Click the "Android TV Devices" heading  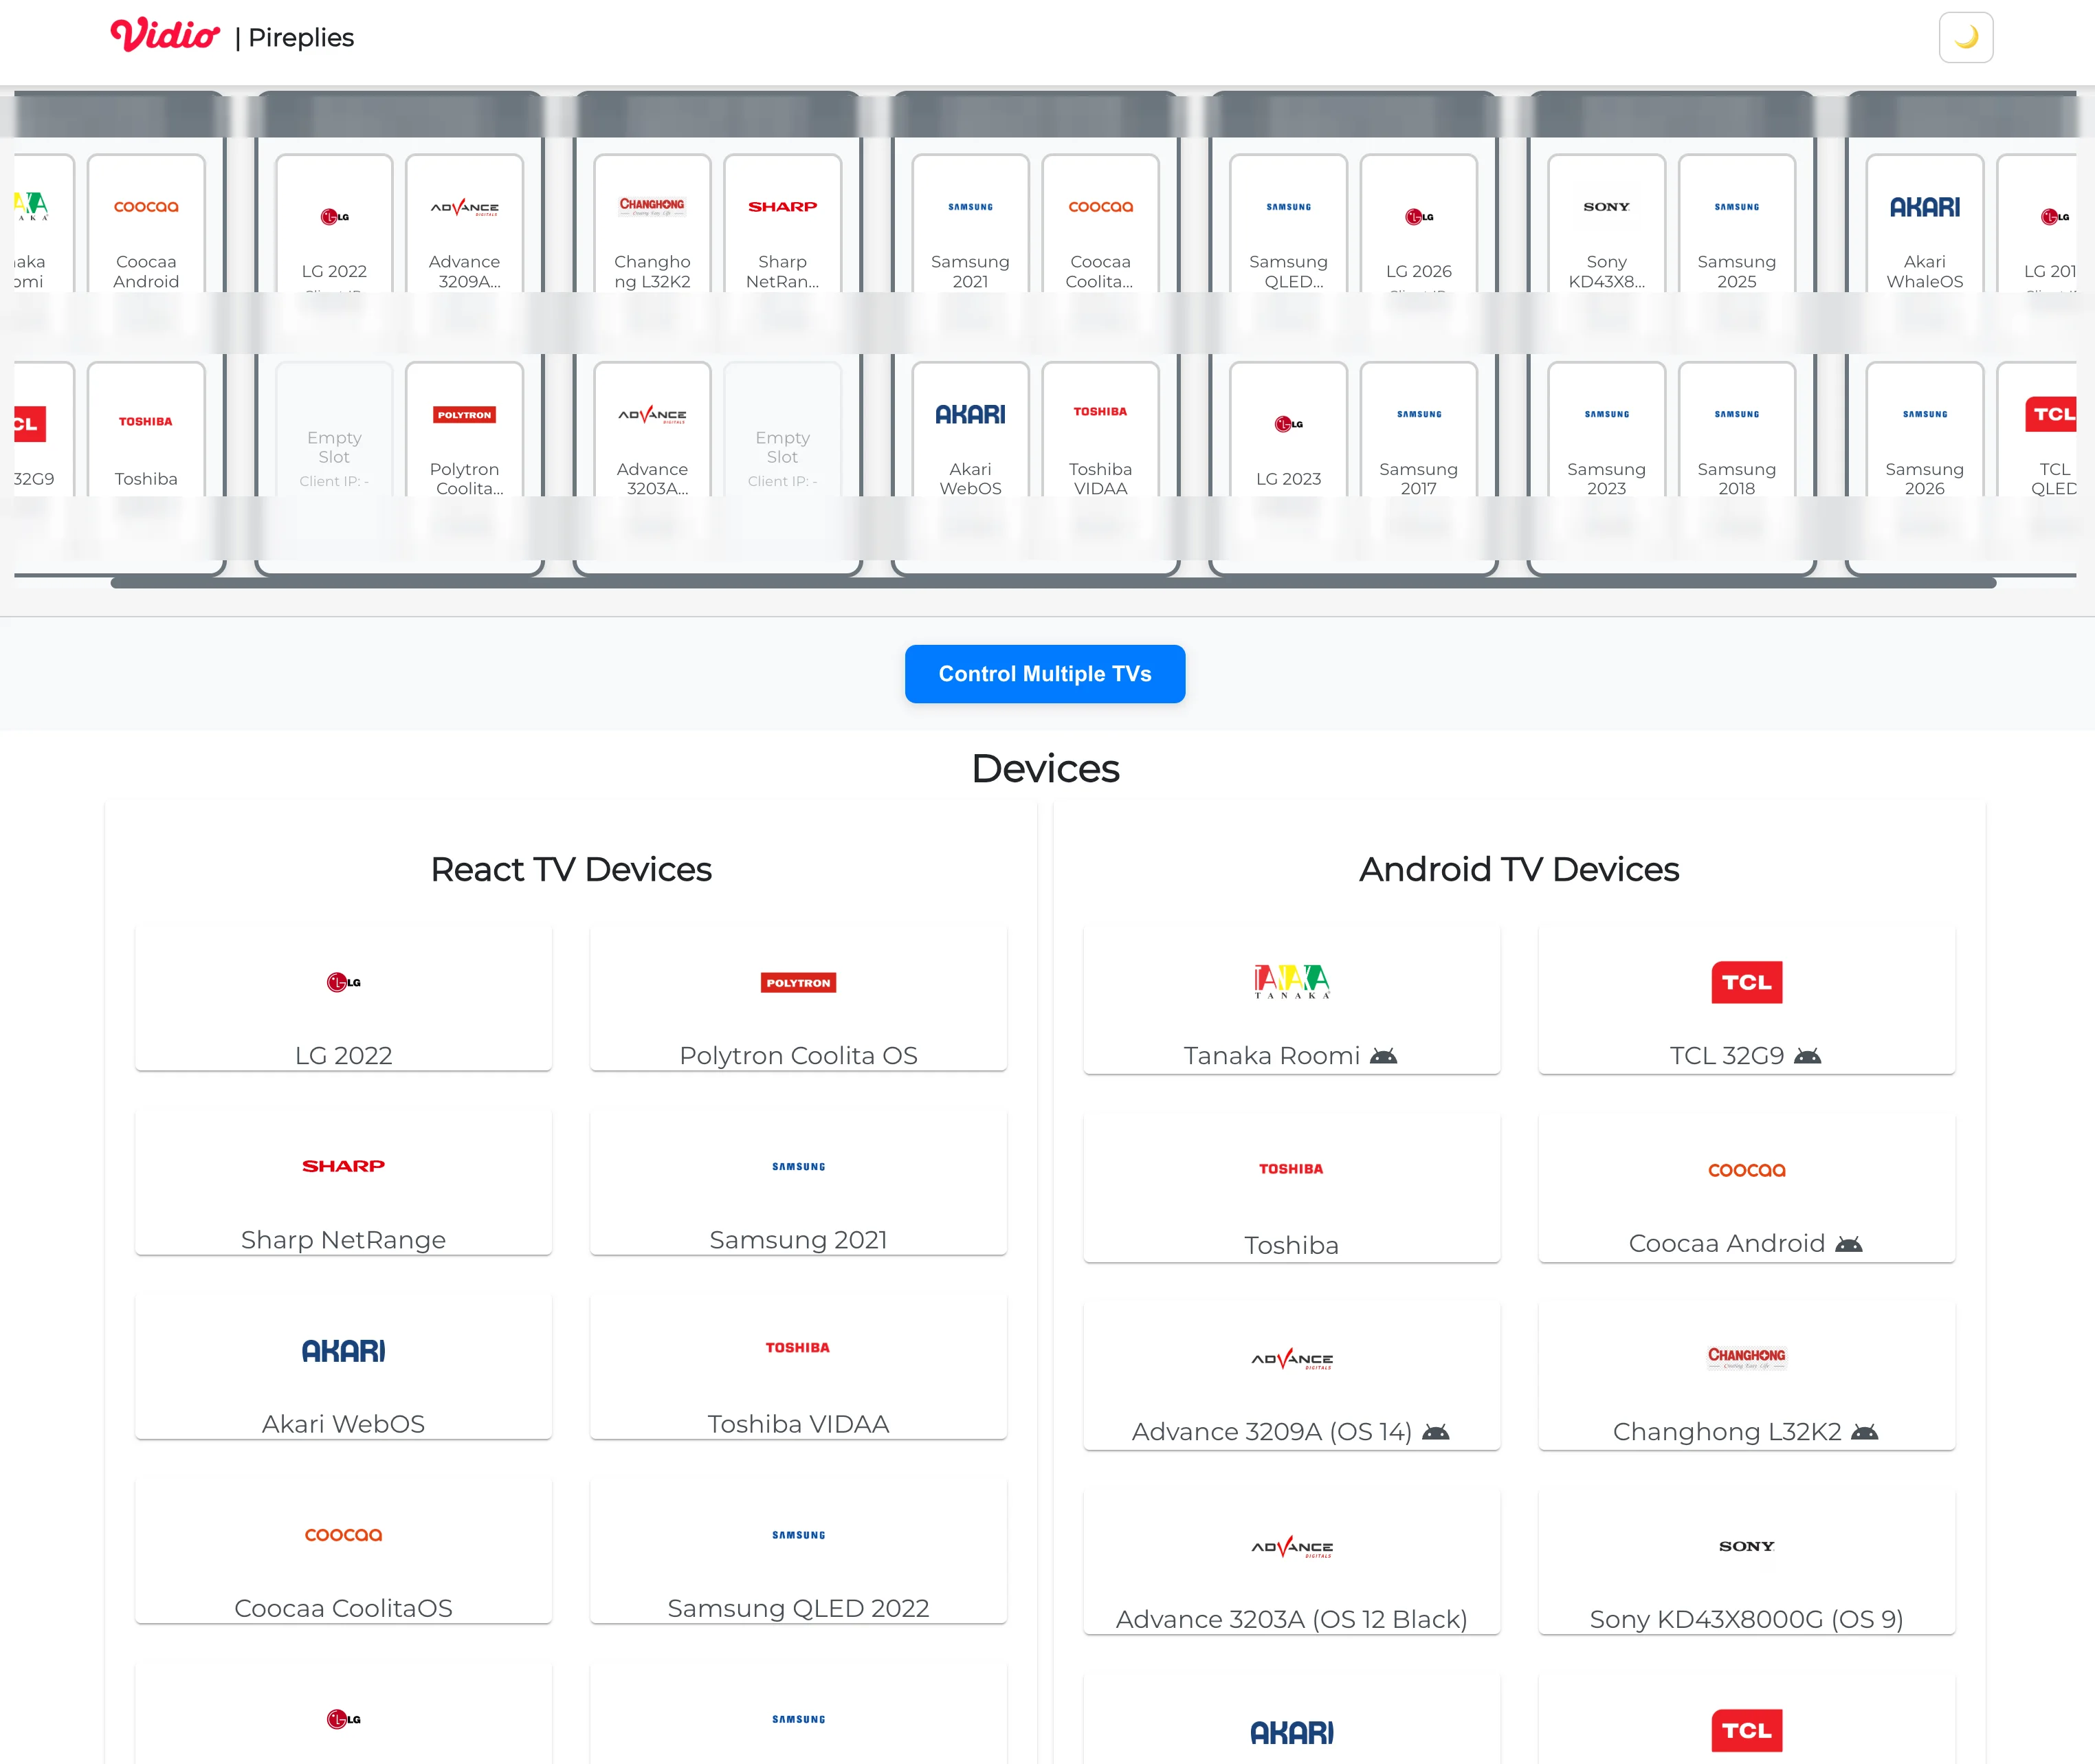[1519, 869]
